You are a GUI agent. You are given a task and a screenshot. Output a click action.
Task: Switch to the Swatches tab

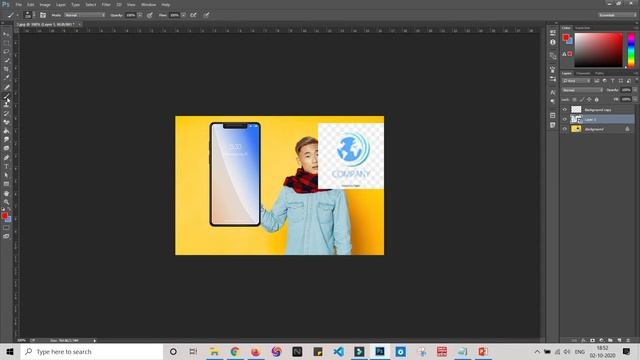[582, 28]
